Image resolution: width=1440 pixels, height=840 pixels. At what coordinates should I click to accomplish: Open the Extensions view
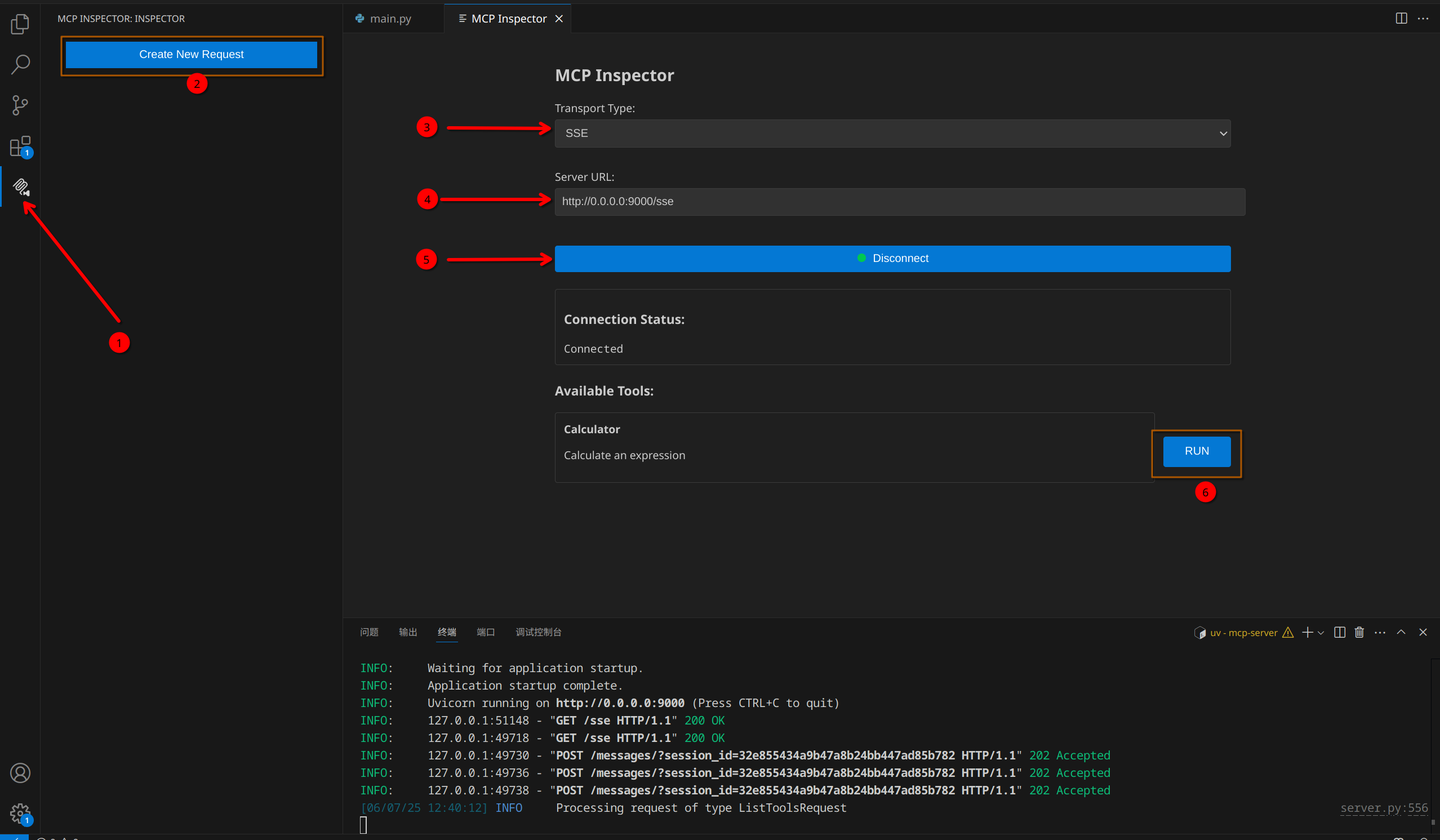click(20, 147)
